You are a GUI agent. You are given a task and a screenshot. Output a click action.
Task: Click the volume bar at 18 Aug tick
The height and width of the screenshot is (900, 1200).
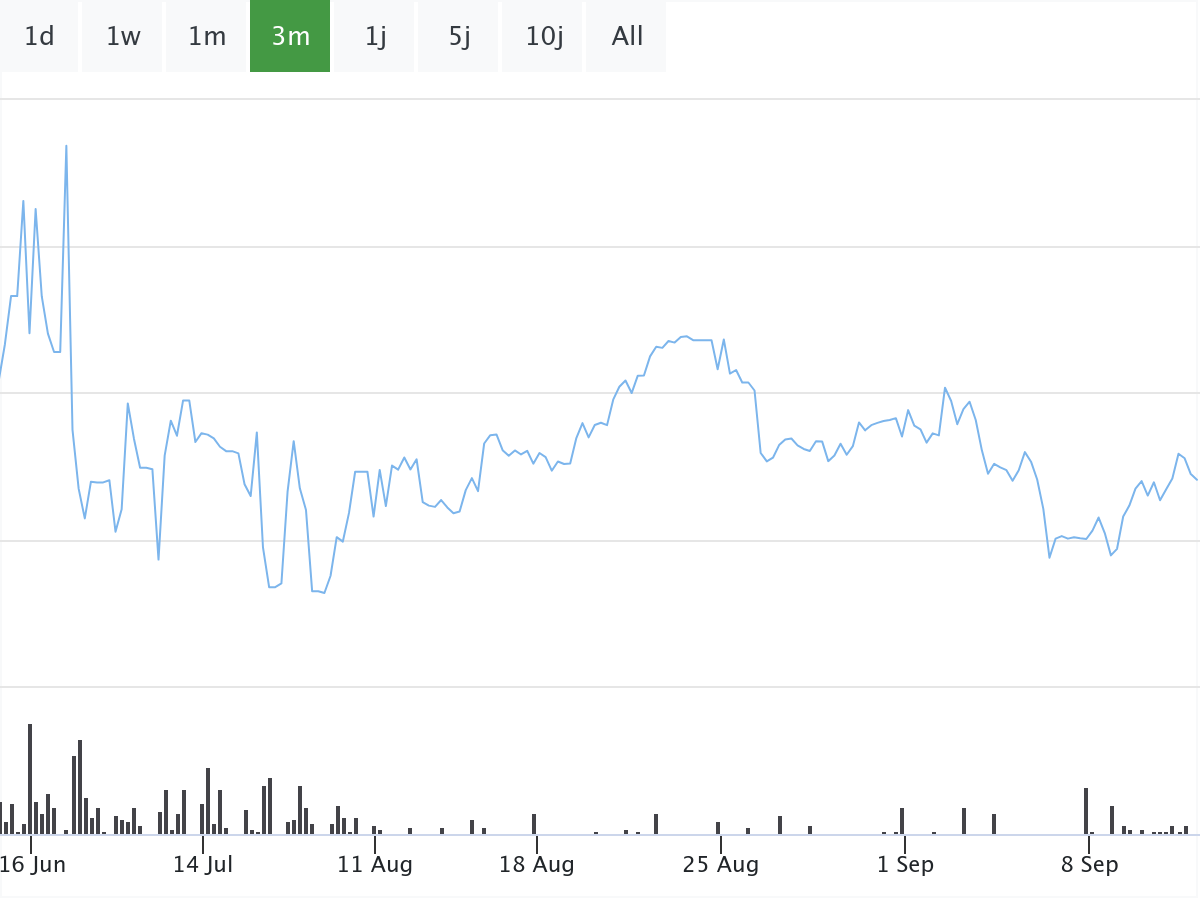pos(534,824)
